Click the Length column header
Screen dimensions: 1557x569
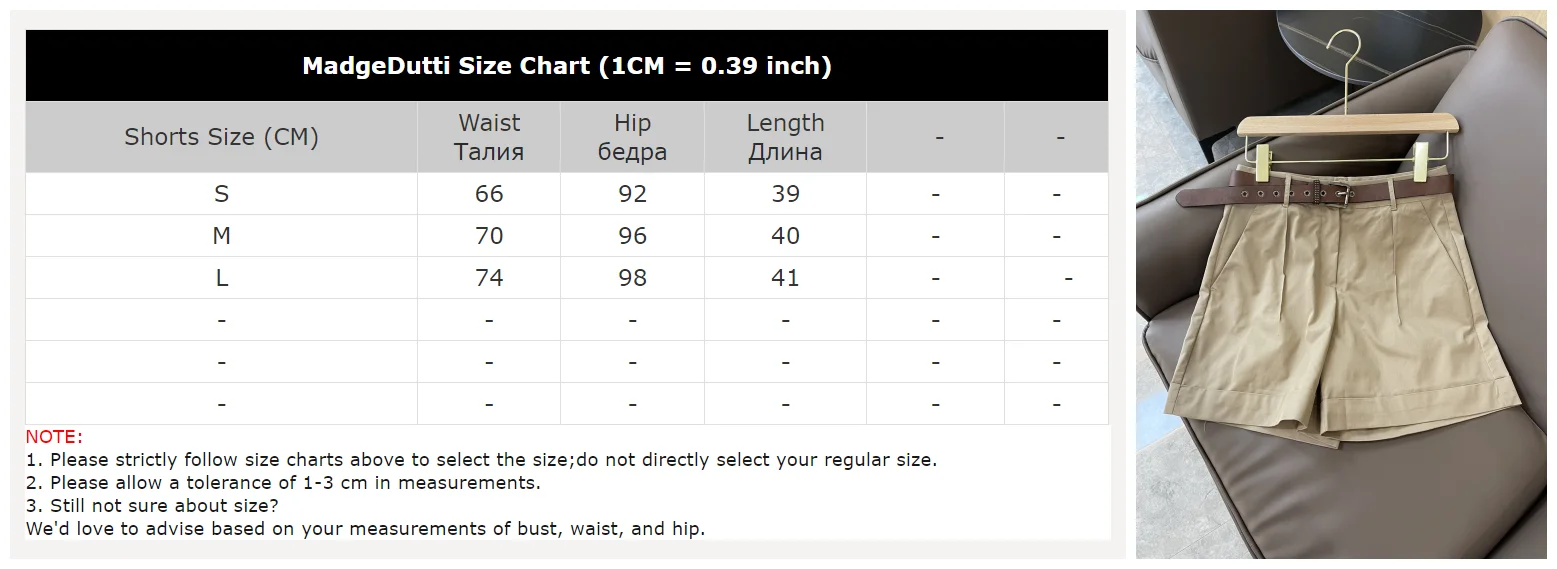click(785, 137)
